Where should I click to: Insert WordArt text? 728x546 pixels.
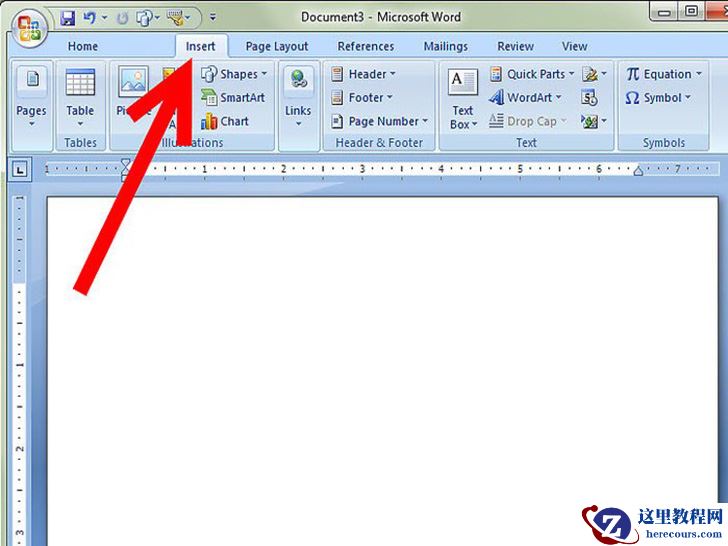(525, 98)
